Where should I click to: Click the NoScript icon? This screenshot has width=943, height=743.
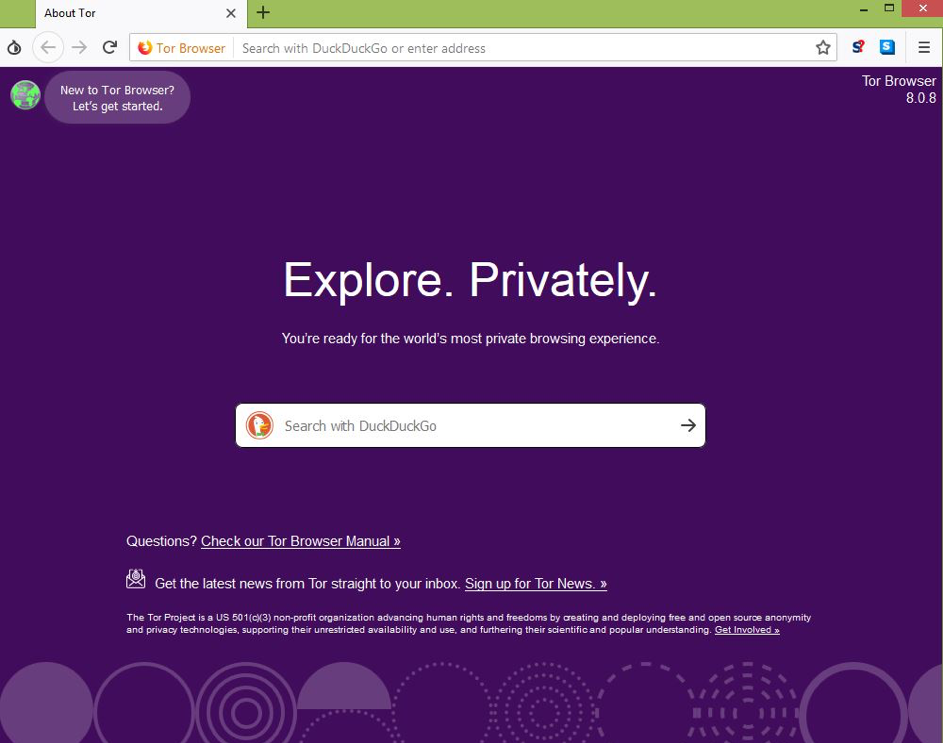tap(858, 46)
